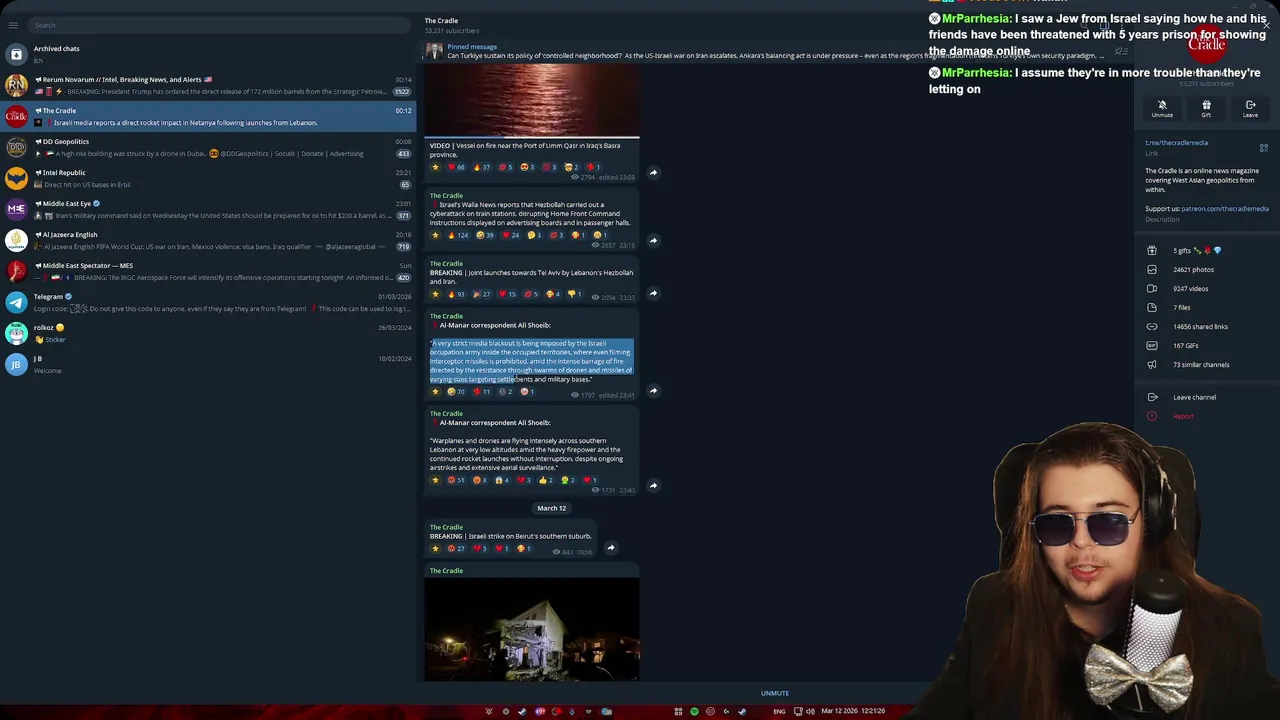
Task: Add star reaction on warplanes post
Action: (x=435, y=480)
